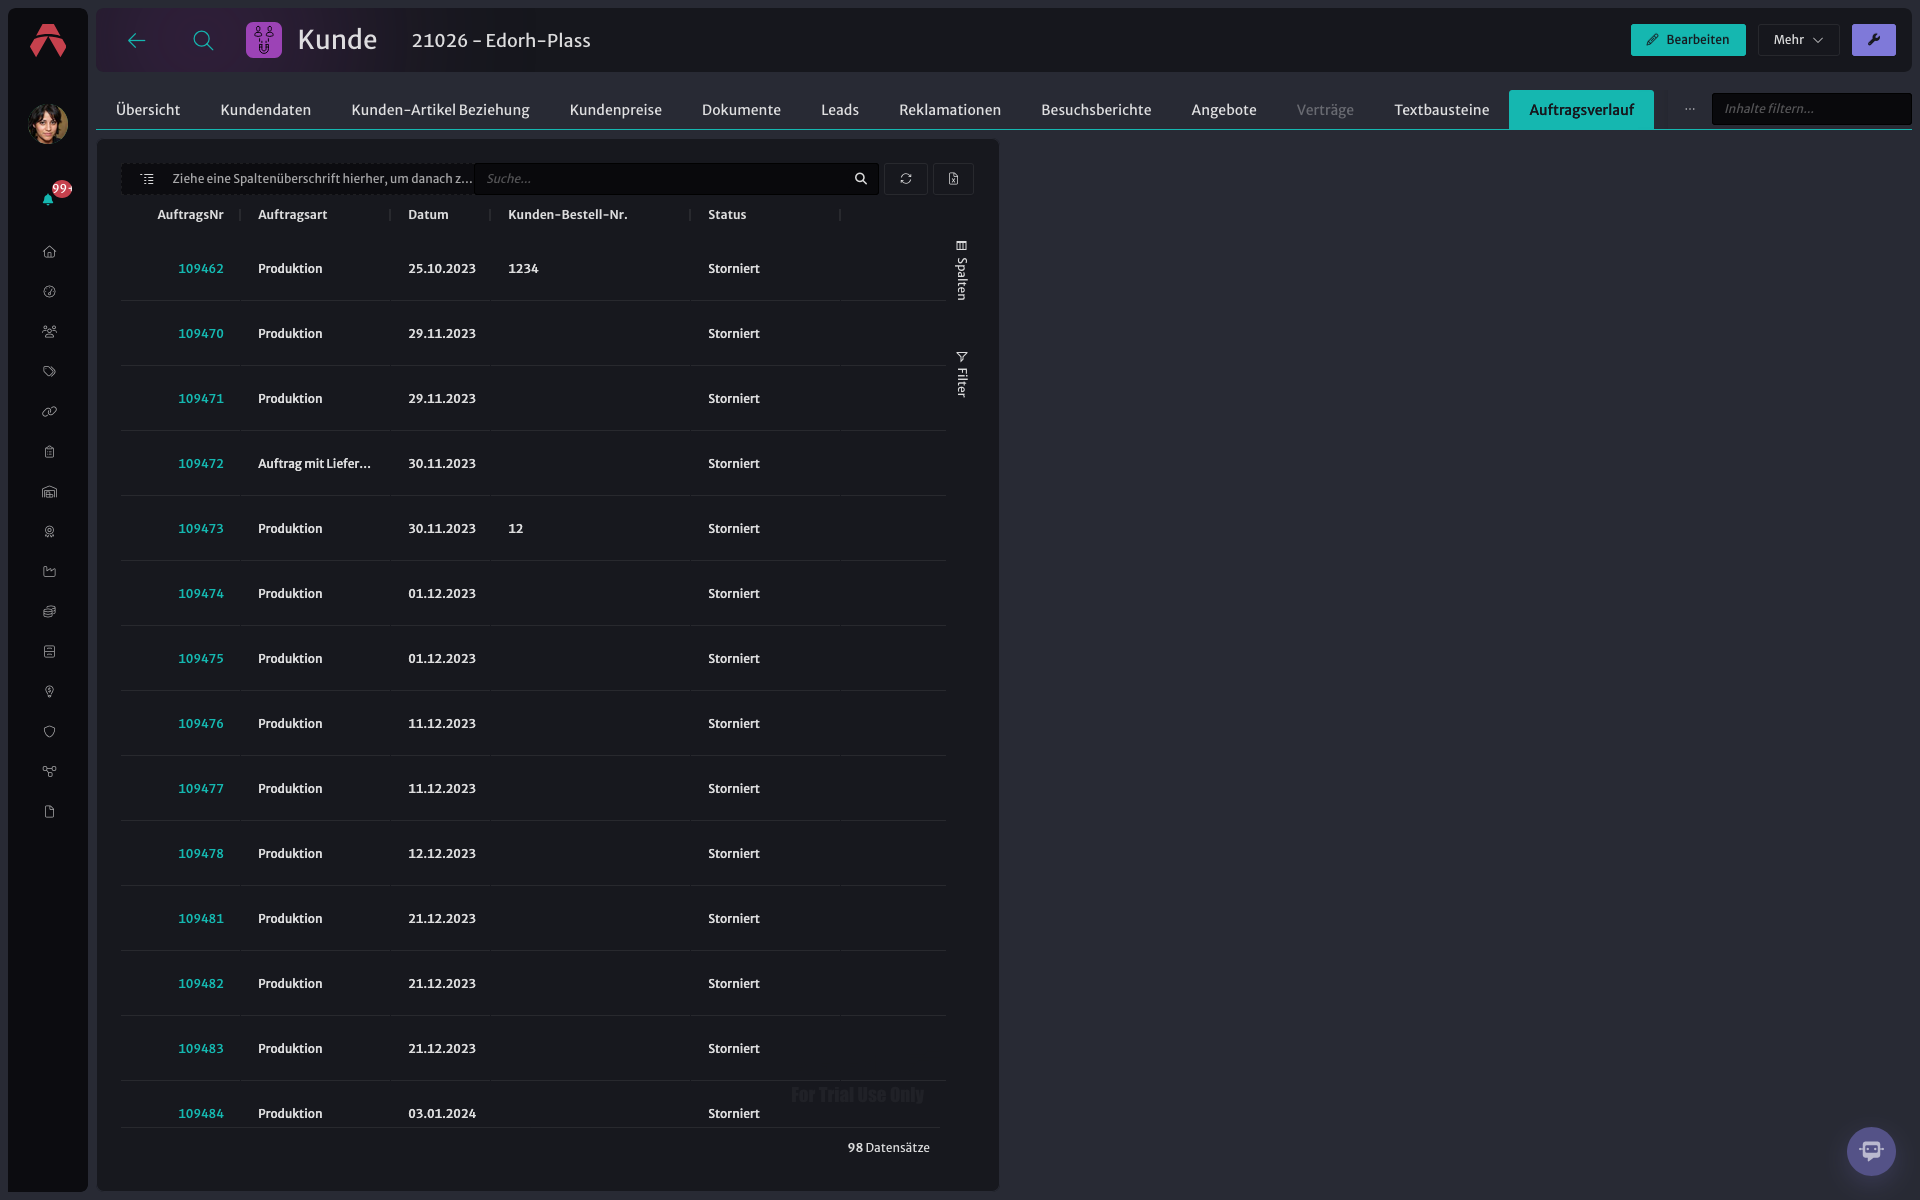Open the Dokumente tab
Viewport: 1920px width, 1200px height.
(x=741, y=110)
